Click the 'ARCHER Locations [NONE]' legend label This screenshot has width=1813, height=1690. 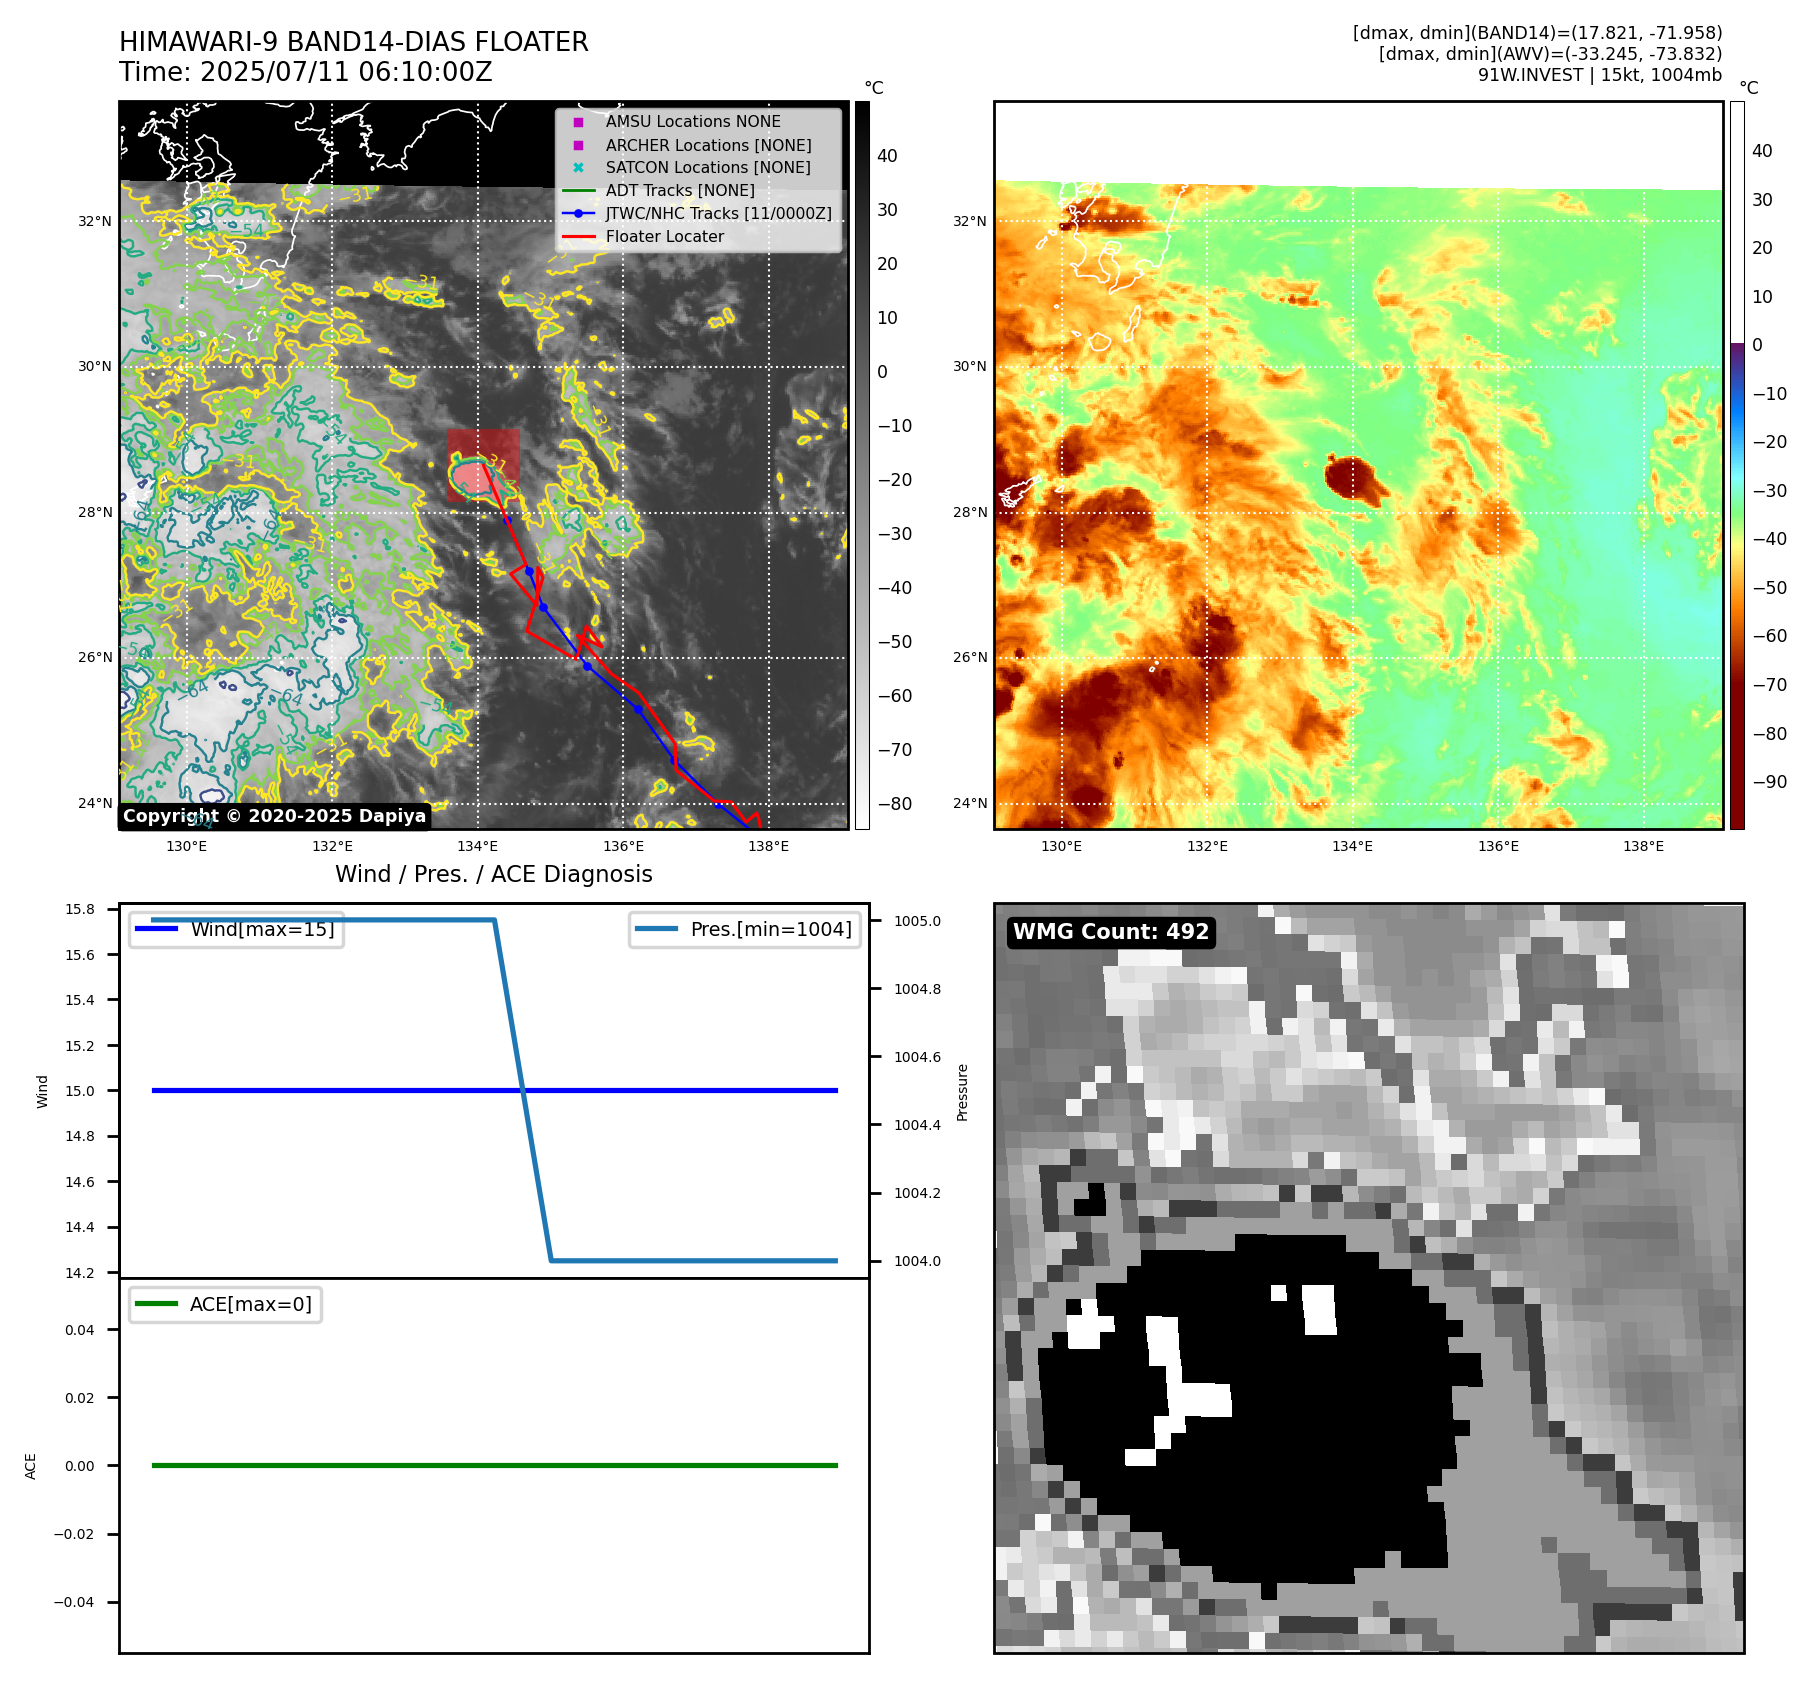pos(708,145)
